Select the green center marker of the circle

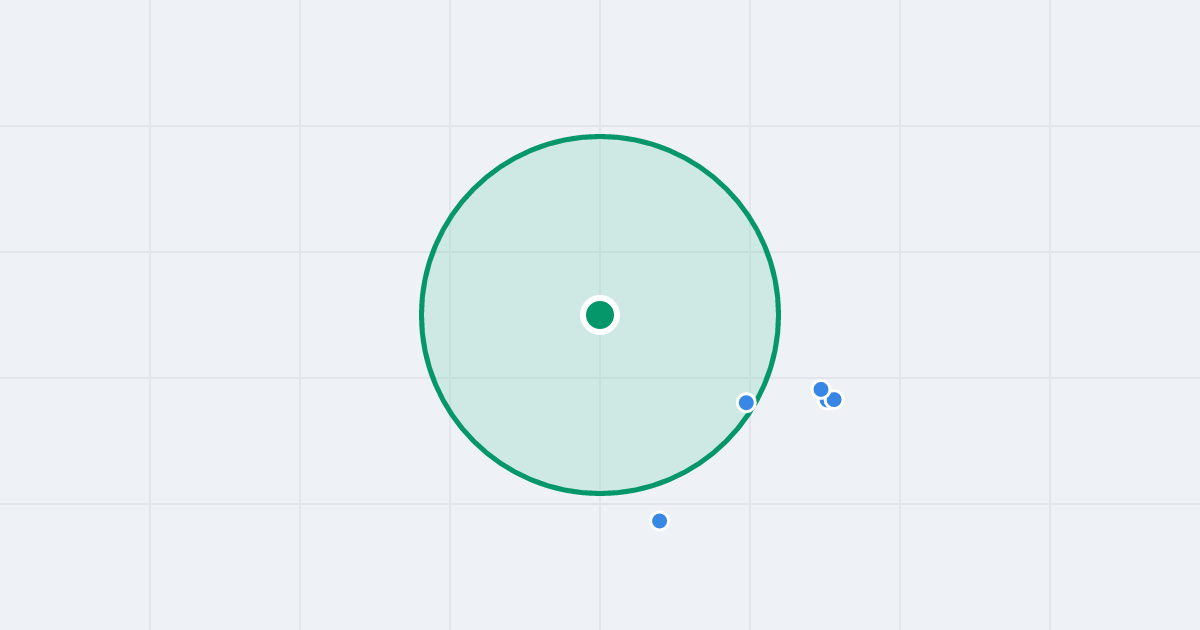[x=600, y=315]
